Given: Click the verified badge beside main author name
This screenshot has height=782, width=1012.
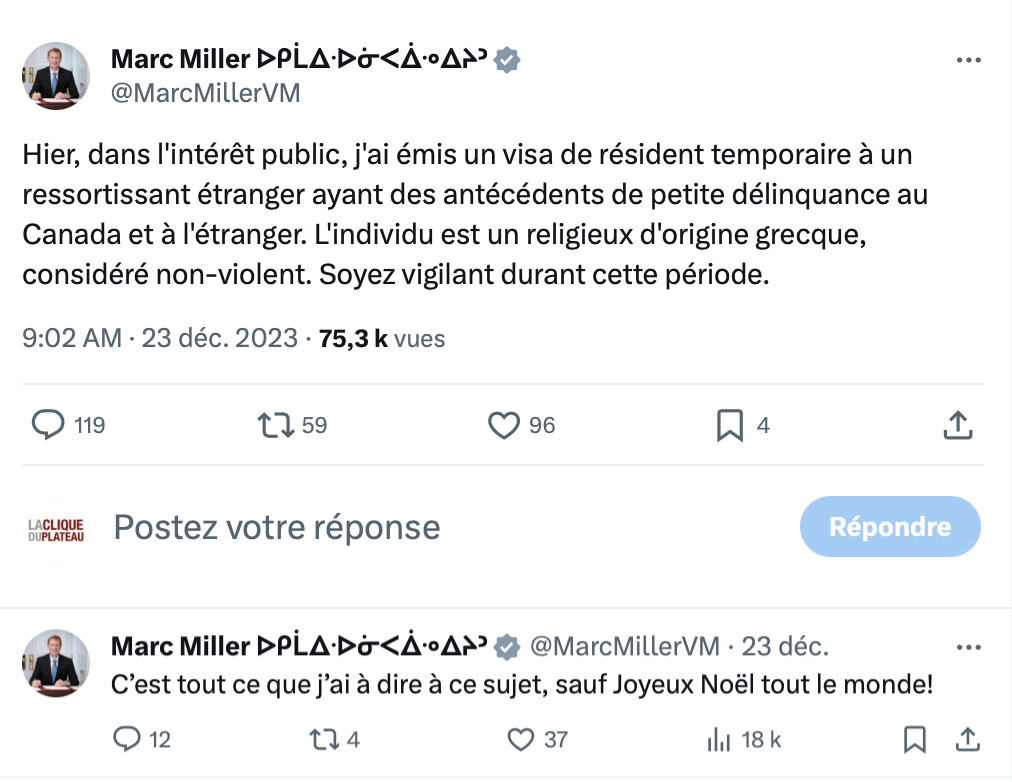Looking at the screenshot, I should tap(508, 60).
